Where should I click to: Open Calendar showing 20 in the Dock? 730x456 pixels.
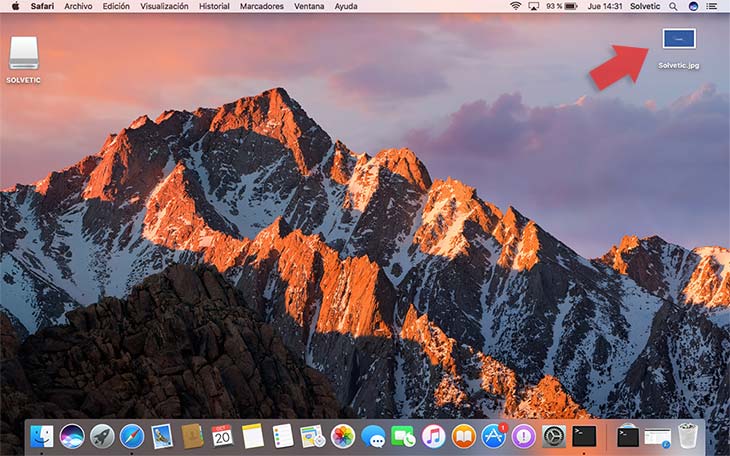click(222, 436)
